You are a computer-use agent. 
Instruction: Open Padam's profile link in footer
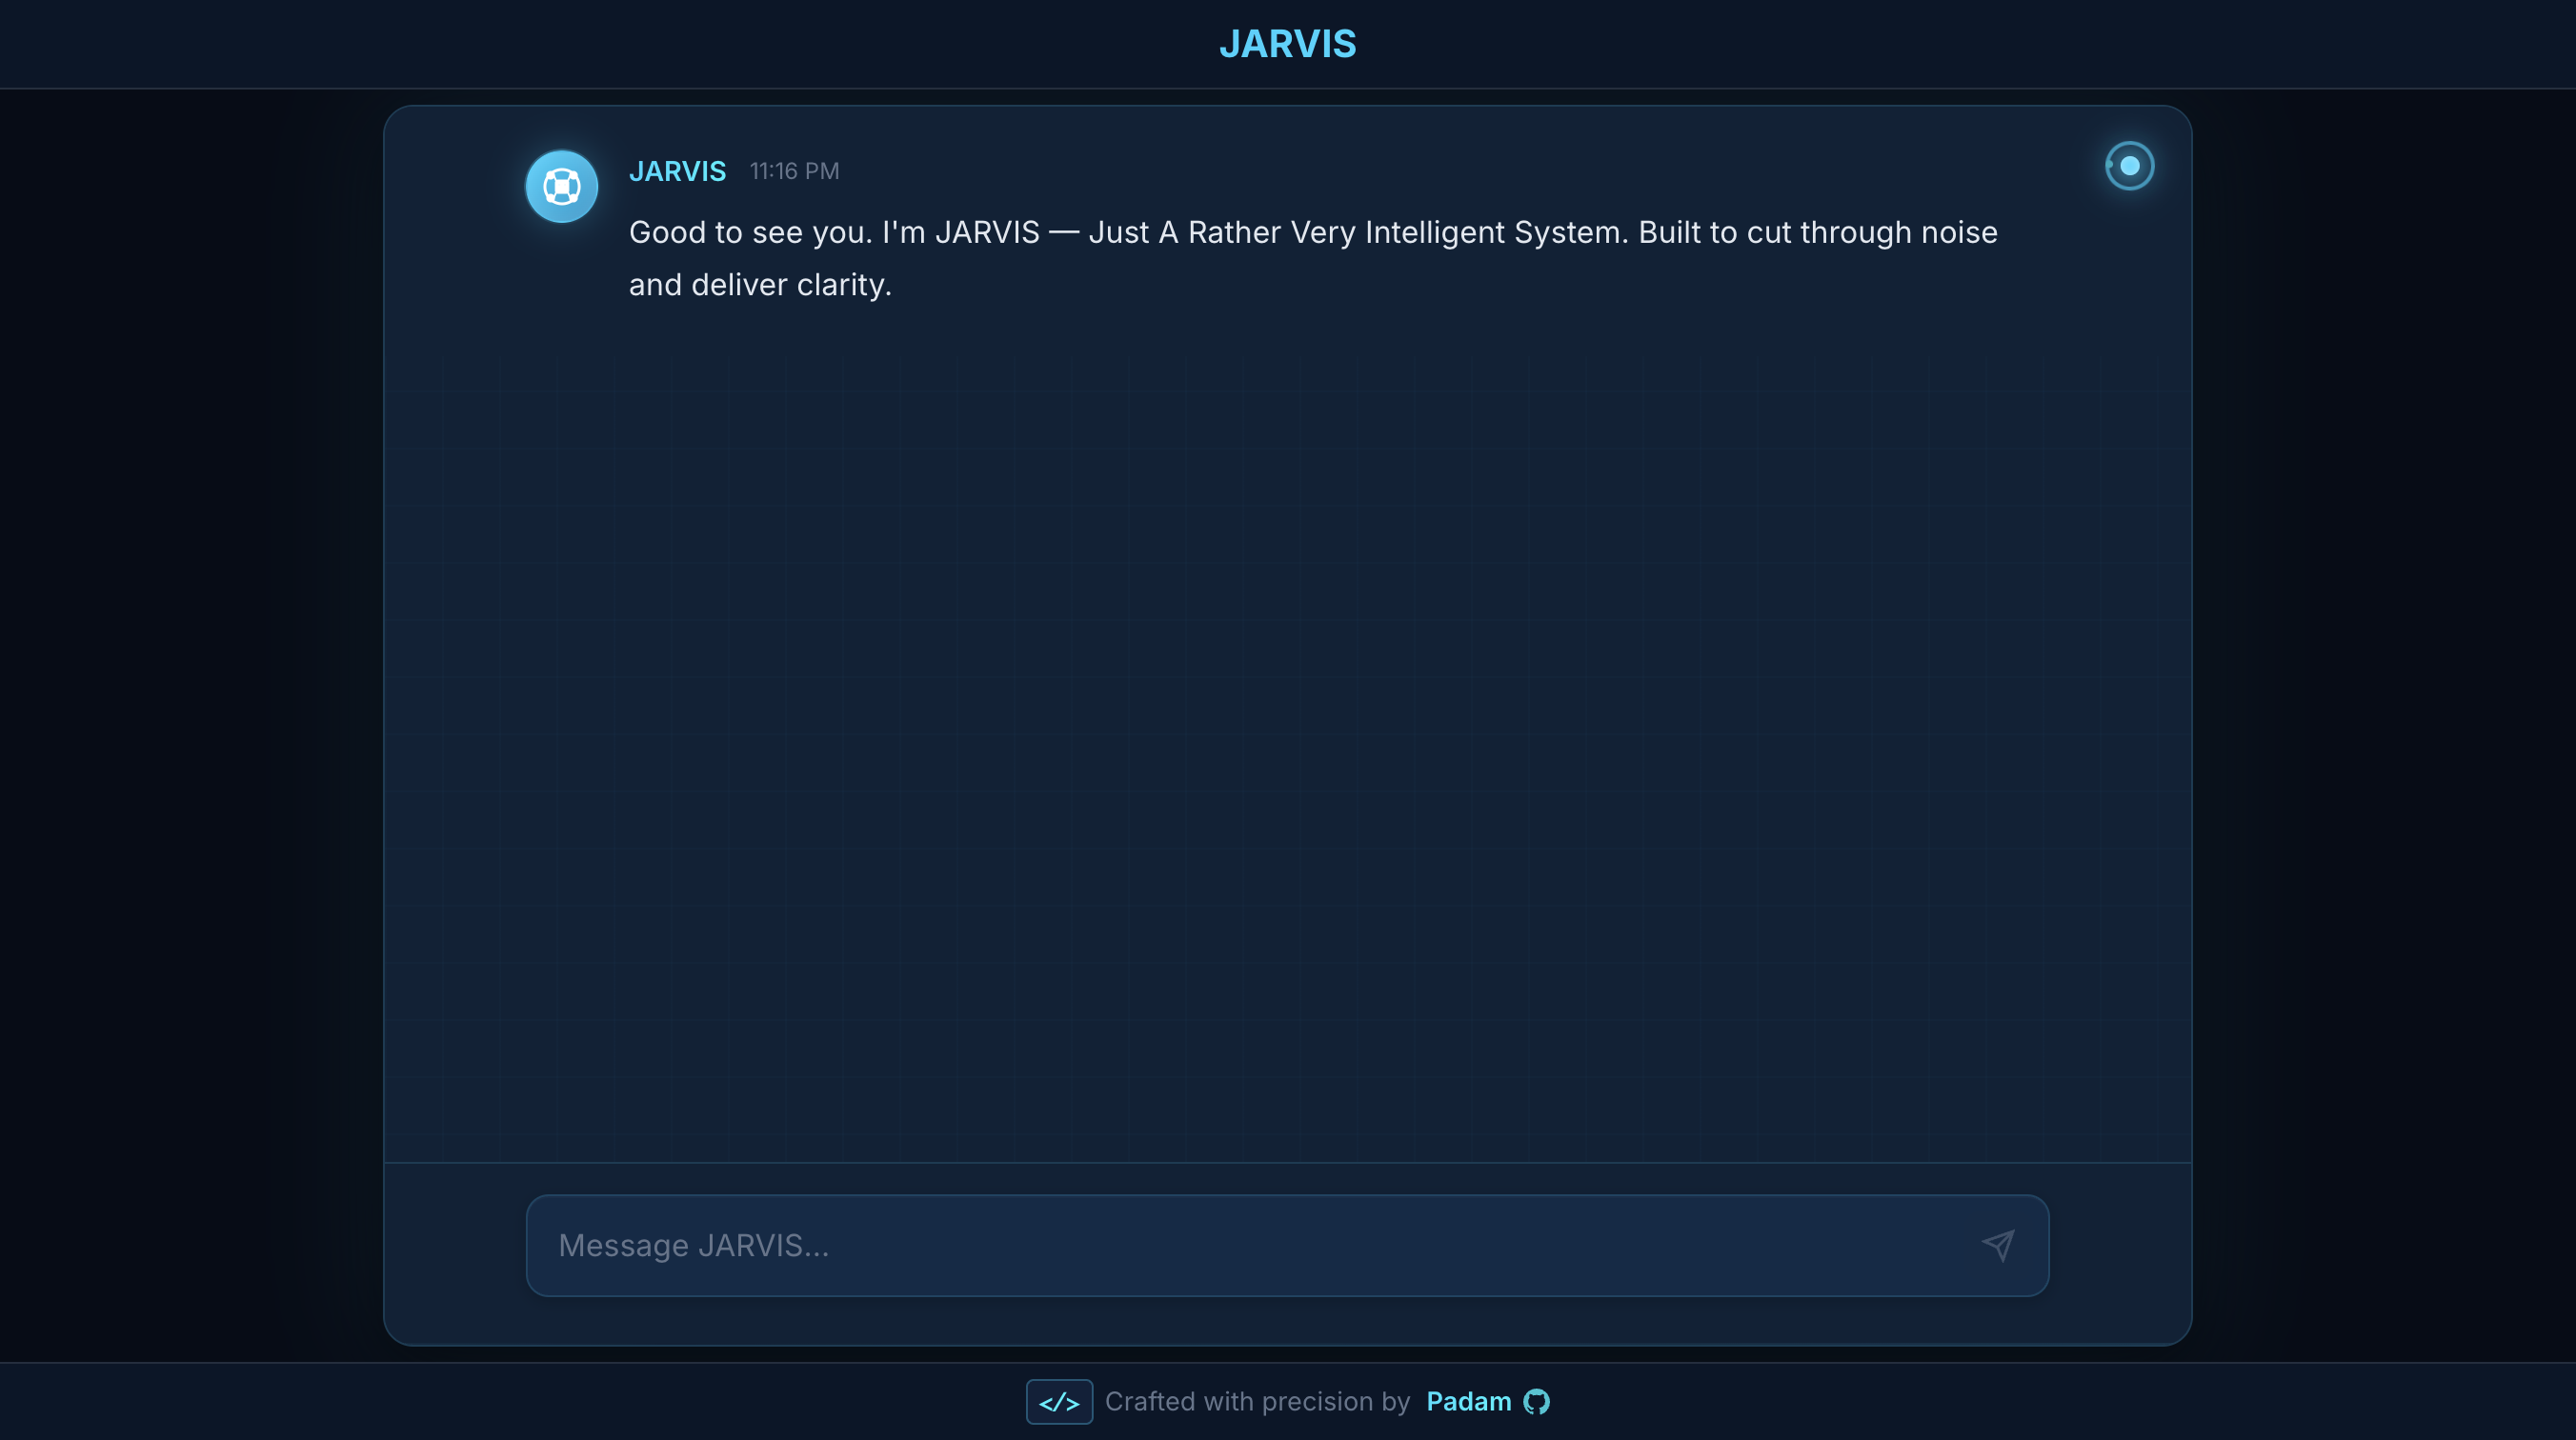[x=1468, y=1402]
